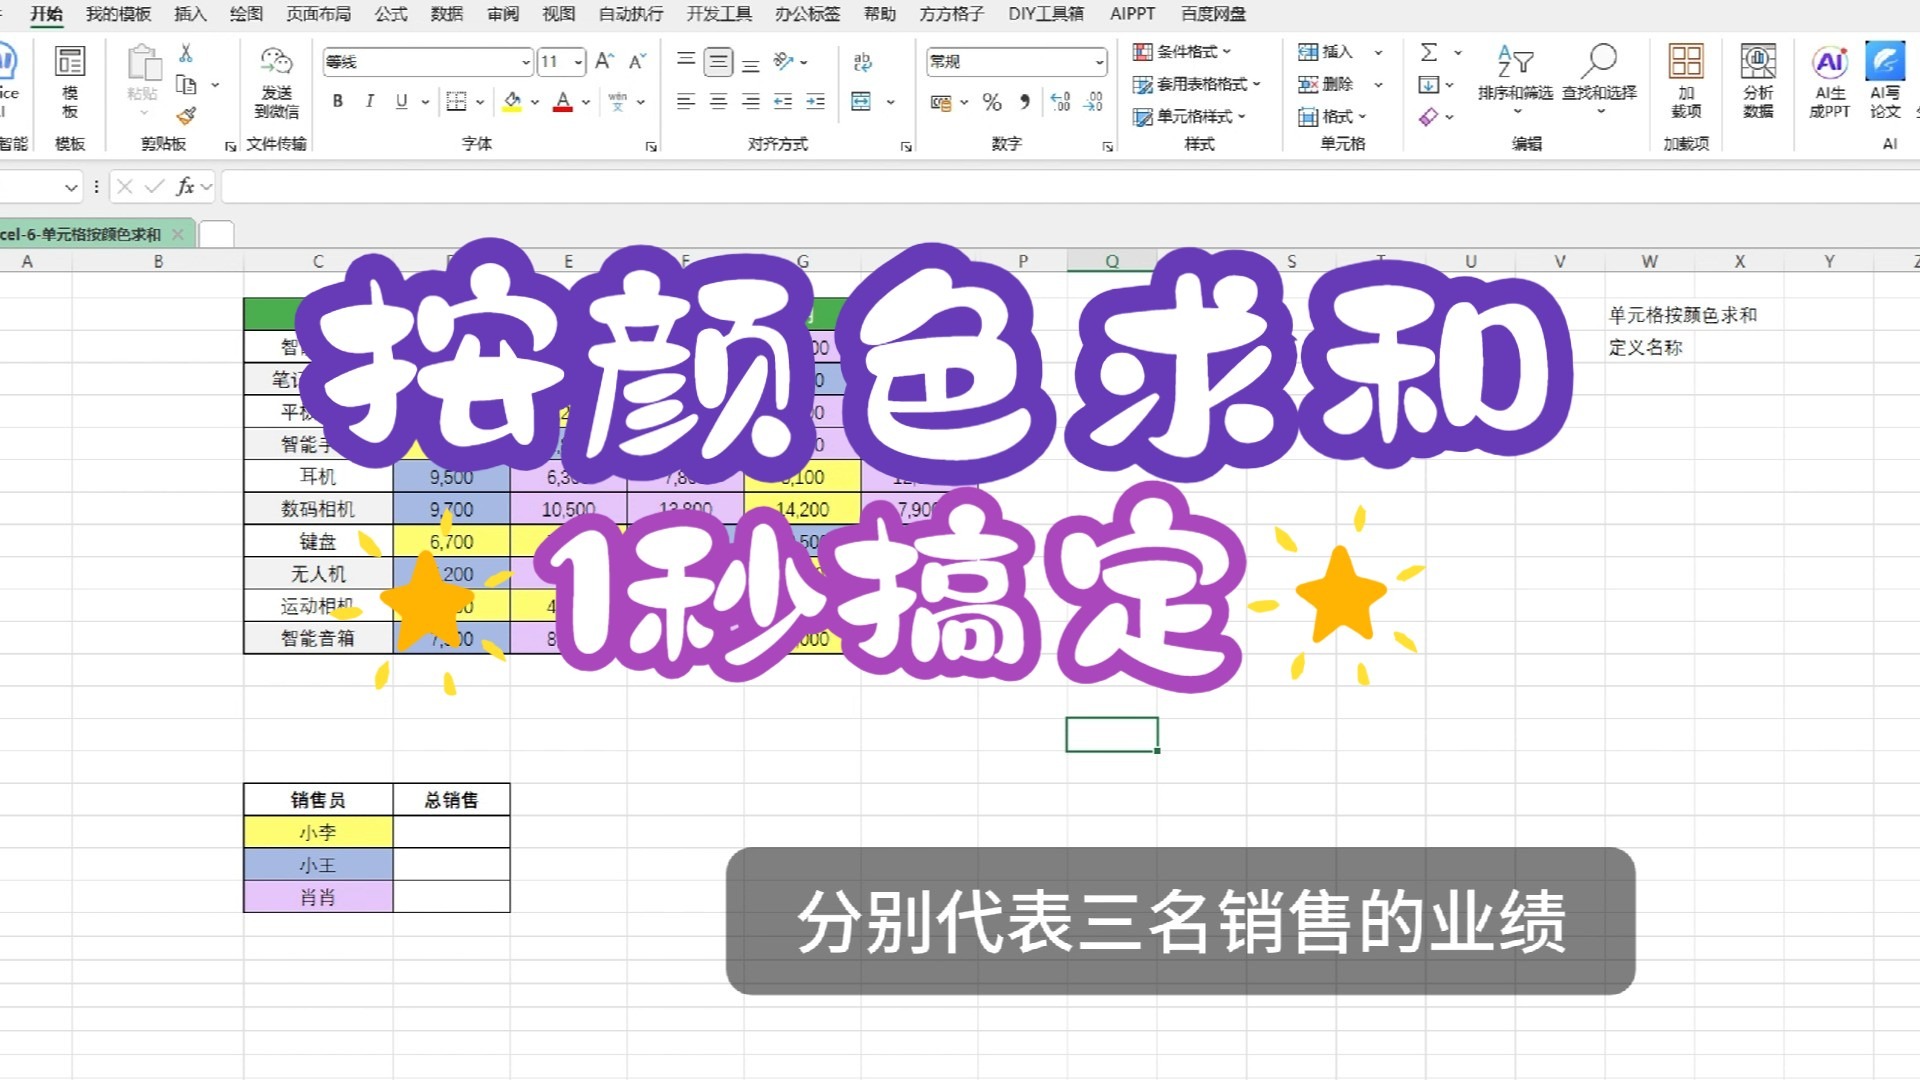The height and width of the screenshot is (1080, 1920).
Task: Switch to the 公式 ribbon tab
Action: [391, 14]
